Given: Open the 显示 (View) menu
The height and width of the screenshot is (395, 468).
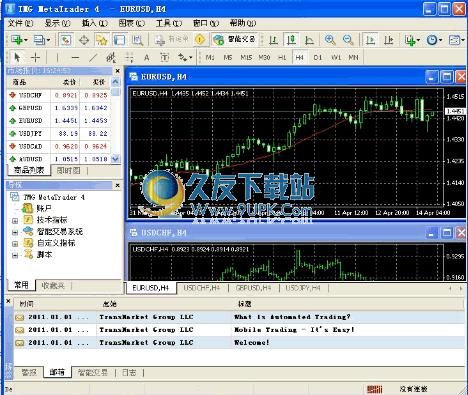Looking at the screenshot, I should click(57, 23).
